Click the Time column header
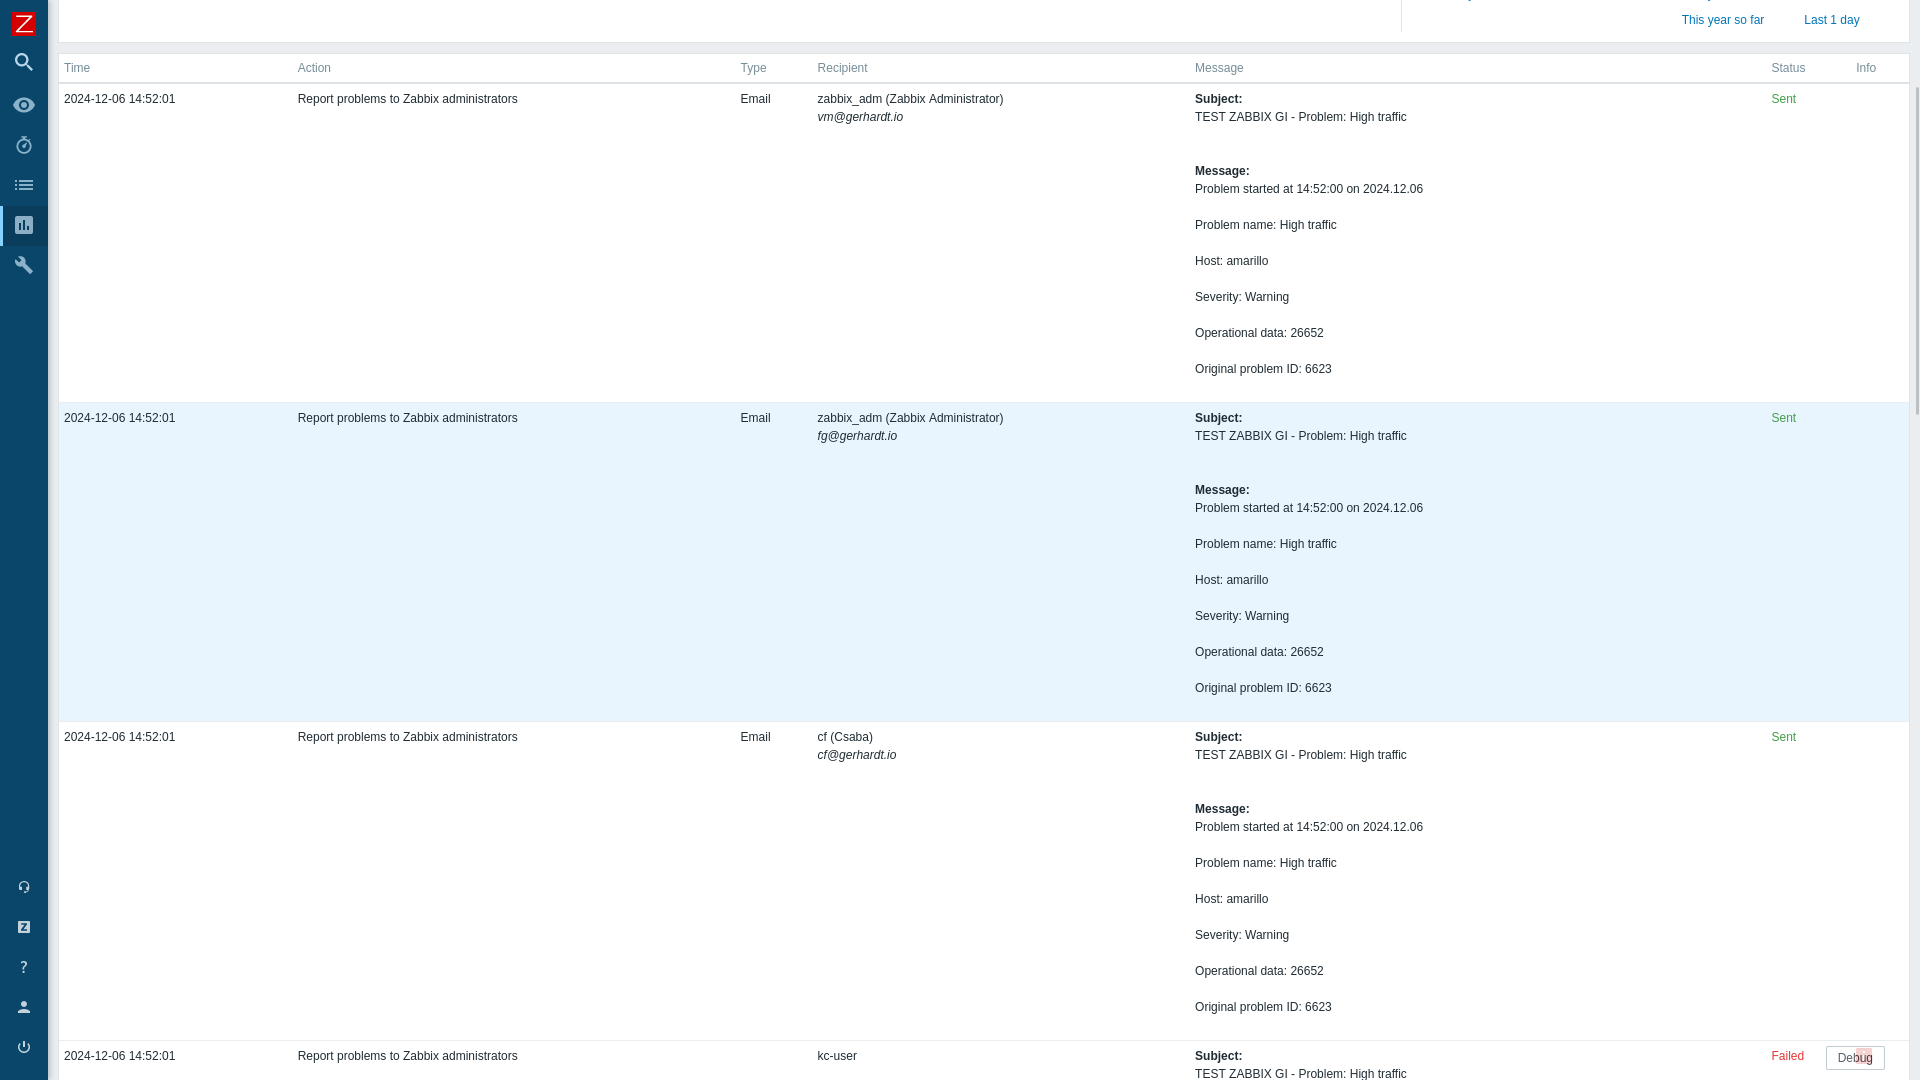This screenshot has width=1920, height=1080. pos(77,68)
